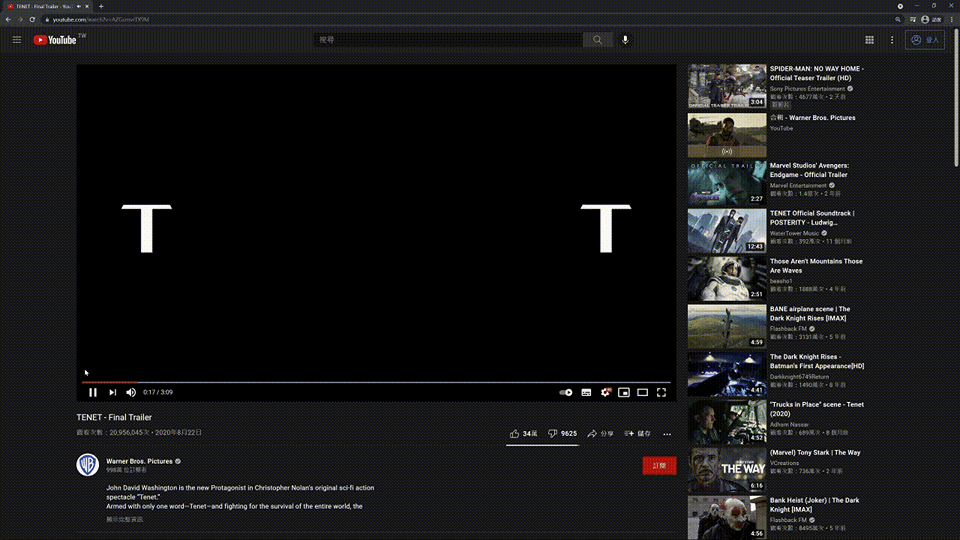Like the video with thumbs up
The height and width of the screenshot is (540, 960).
(523, 433)
